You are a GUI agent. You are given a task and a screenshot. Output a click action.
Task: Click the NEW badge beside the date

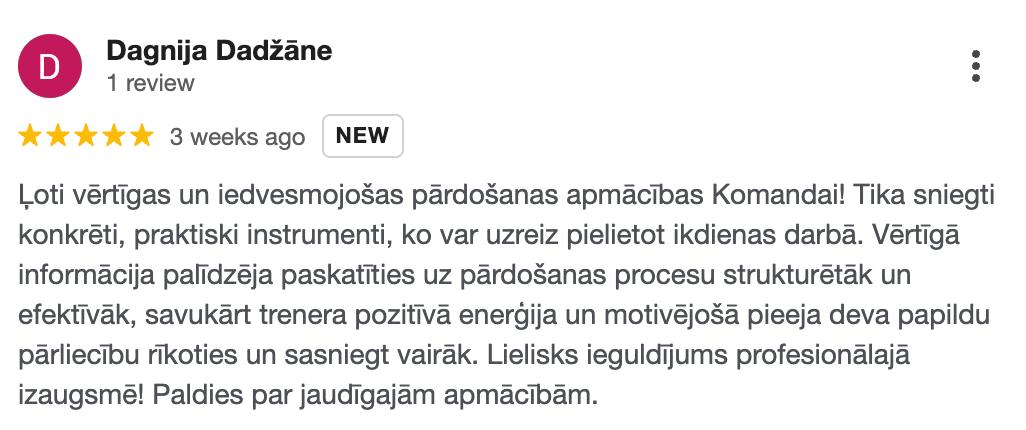362,137
